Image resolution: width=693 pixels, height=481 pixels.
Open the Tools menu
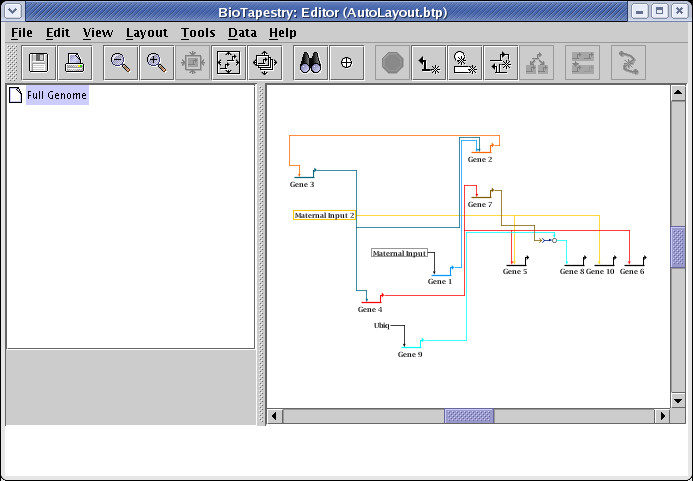(198, 32)
